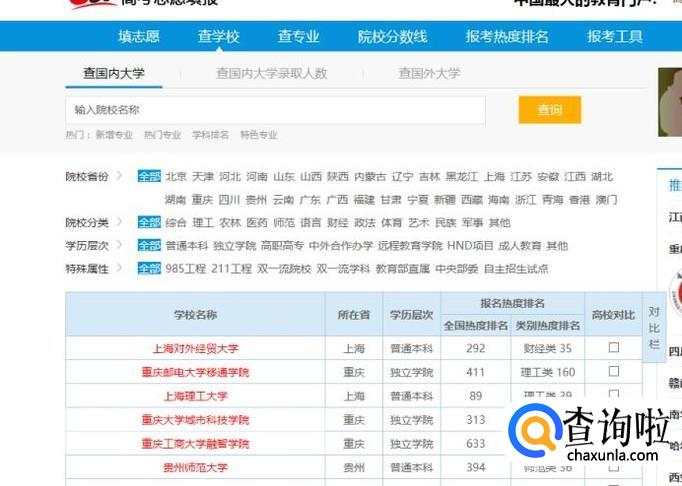Open the 院校分数线 navigation tab
The image size is (682, 486).
click(392, 37)
